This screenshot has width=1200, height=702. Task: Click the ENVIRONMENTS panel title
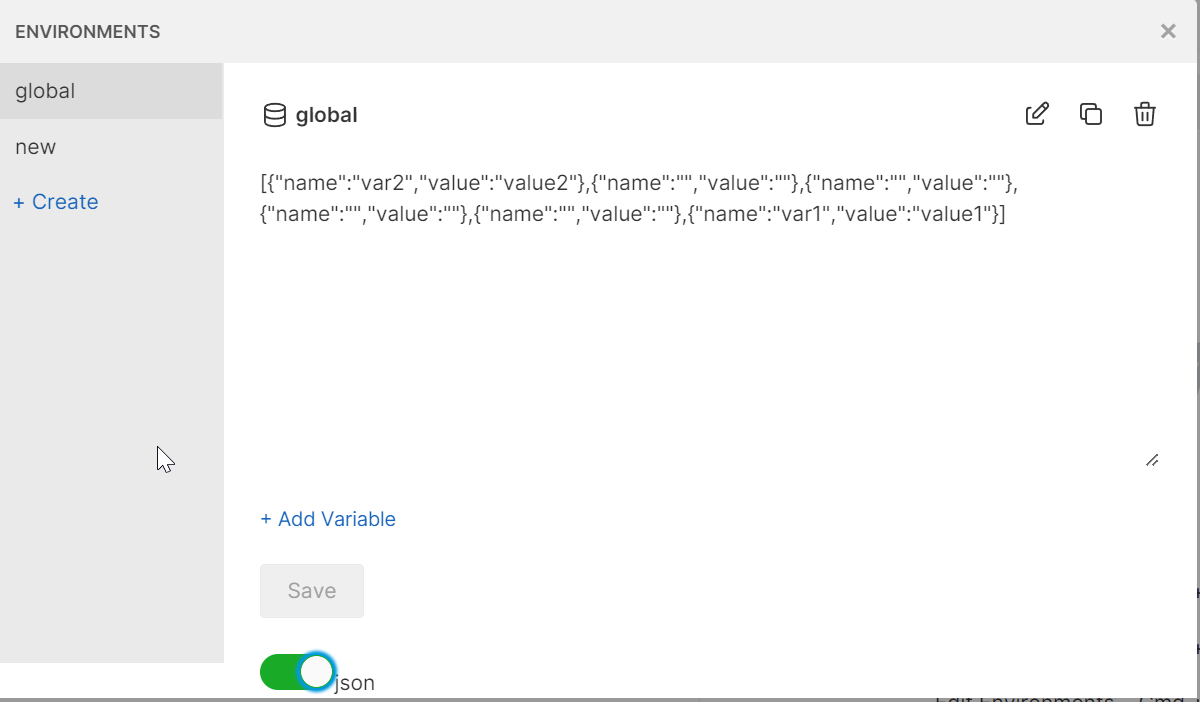87,31
